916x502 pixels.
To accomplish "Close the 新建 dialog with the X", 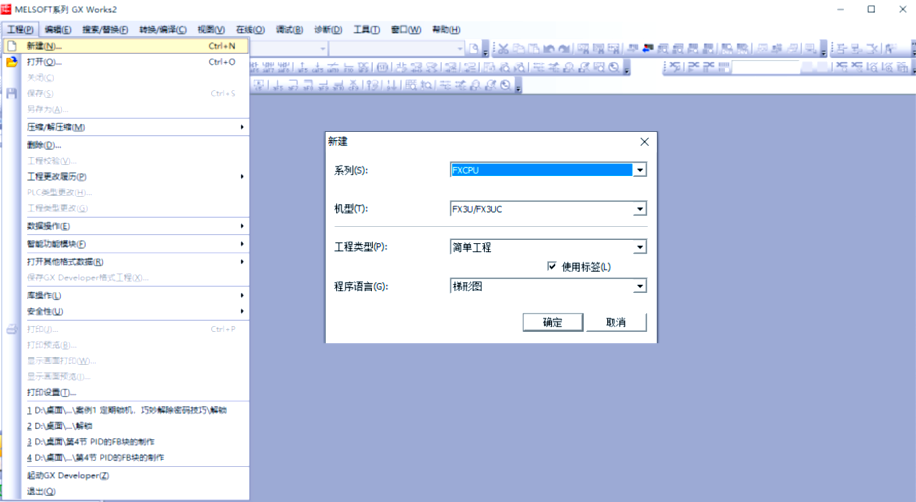I will [x=644, y=142].
